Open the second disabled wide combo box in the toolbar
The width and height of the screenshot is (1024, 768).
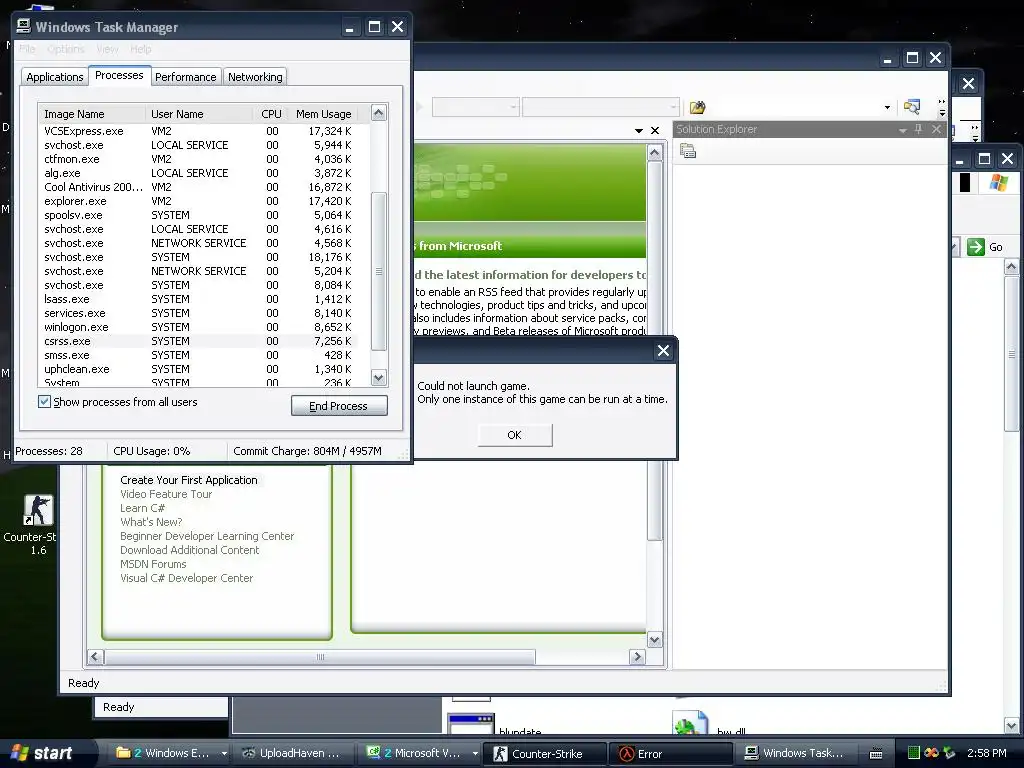pos(600,106)
